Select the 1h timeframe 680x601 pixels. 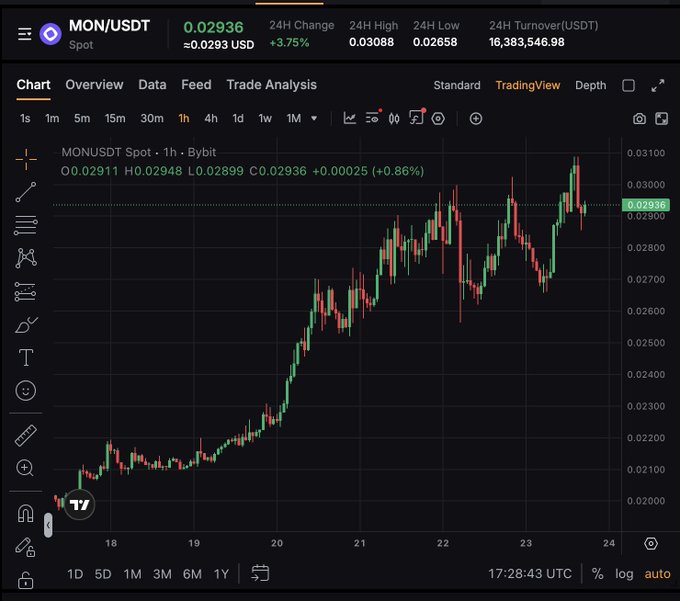(184, 118)
